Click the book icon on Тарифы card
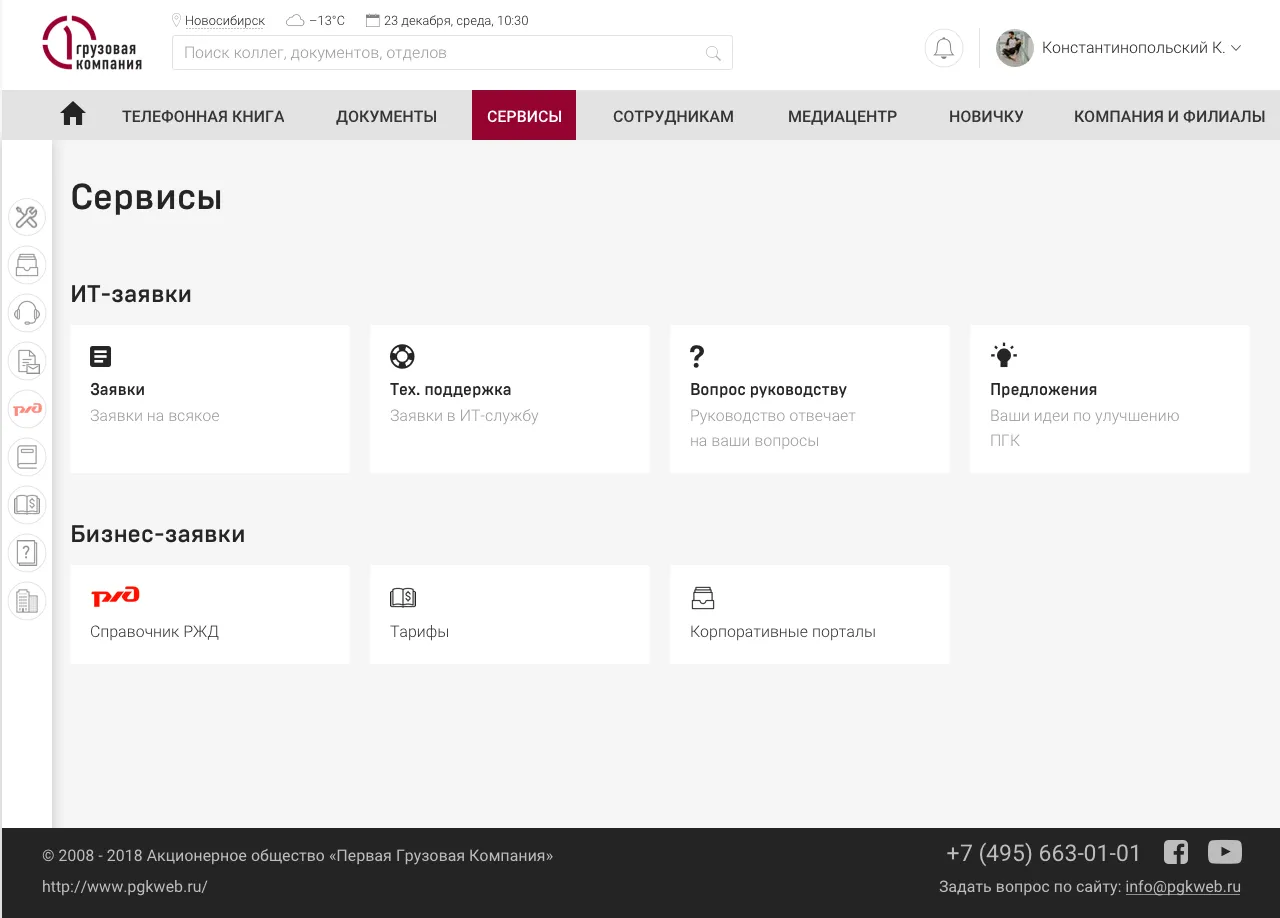The height and width of the screenshot is (918, 1280). click(403, 598)
